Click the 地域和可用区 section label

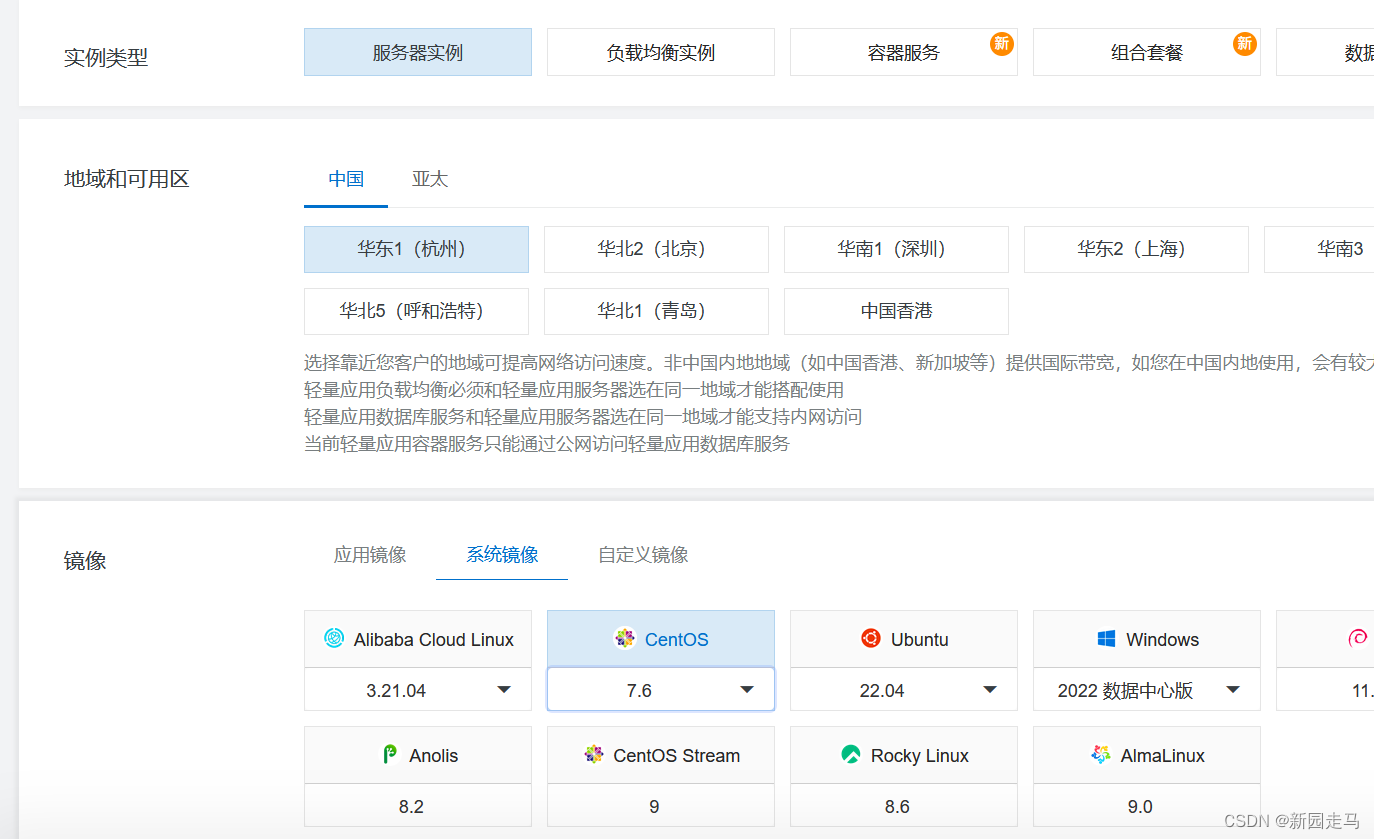tap(127, 180)
